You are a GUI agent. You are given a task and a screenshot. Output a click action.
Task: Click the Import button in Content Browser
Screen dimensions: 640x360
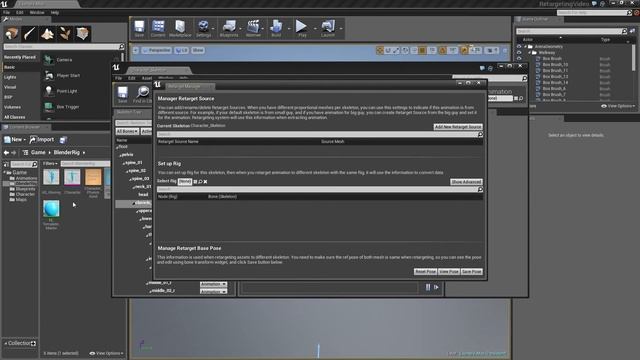coord(42,140)
